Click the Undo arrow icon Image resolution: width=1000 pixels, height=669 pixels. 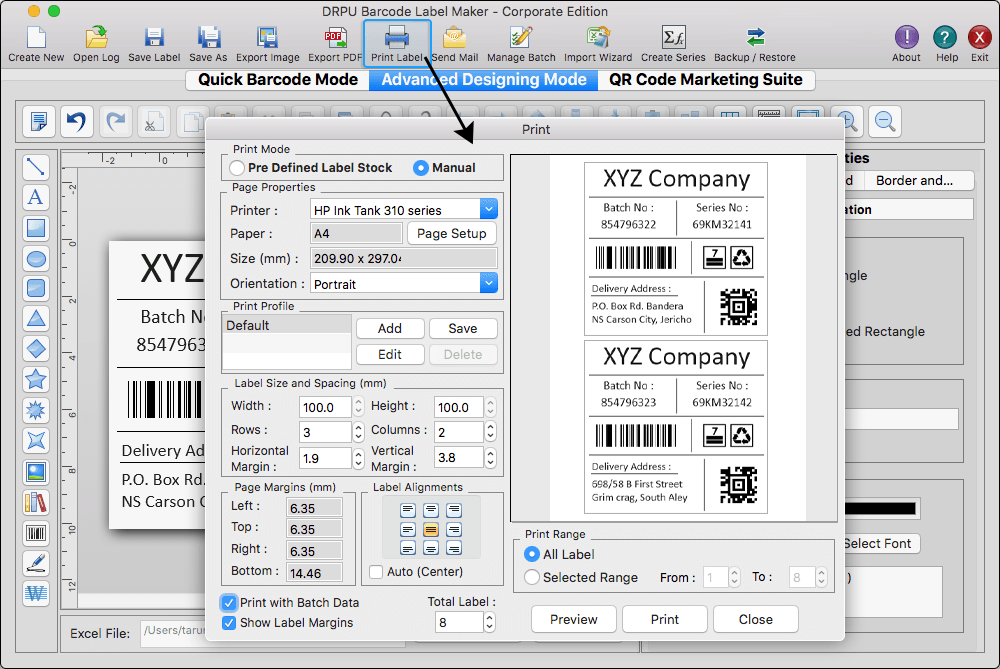pyautogui.click(x=77, y=121)
